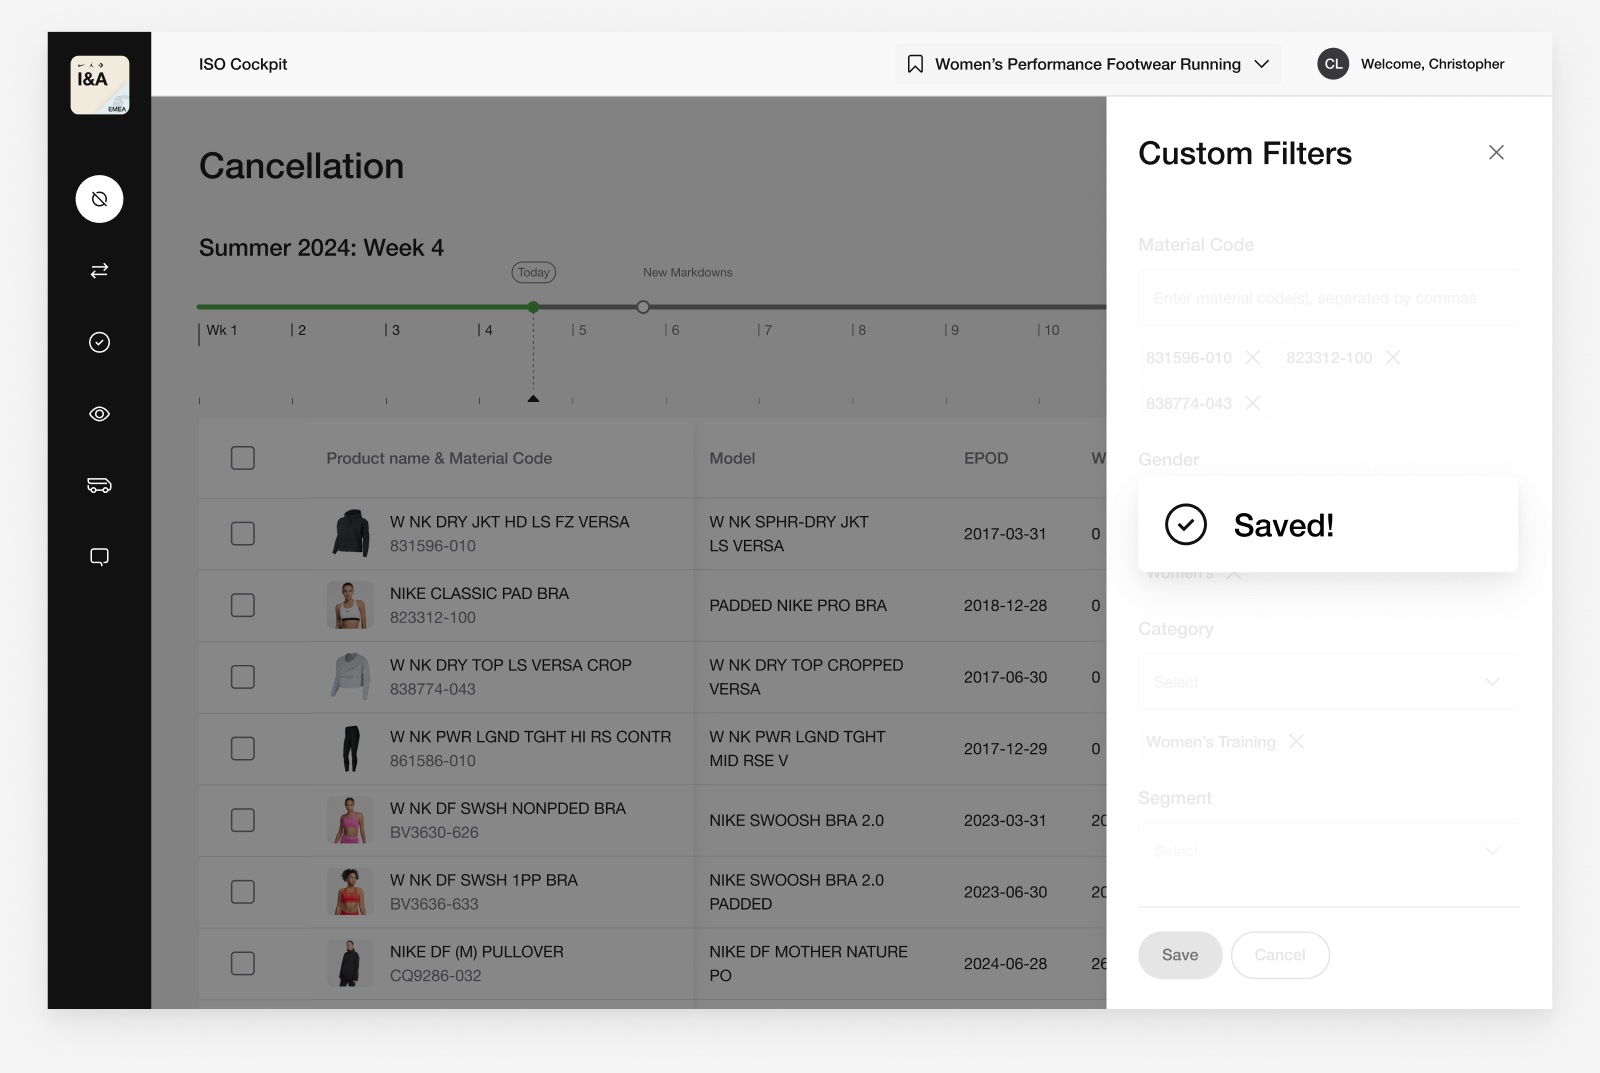Check the W NK DF SWSH NONPDED BRA row
The width and height of the screenshot is (1600, 1073).
242,820
